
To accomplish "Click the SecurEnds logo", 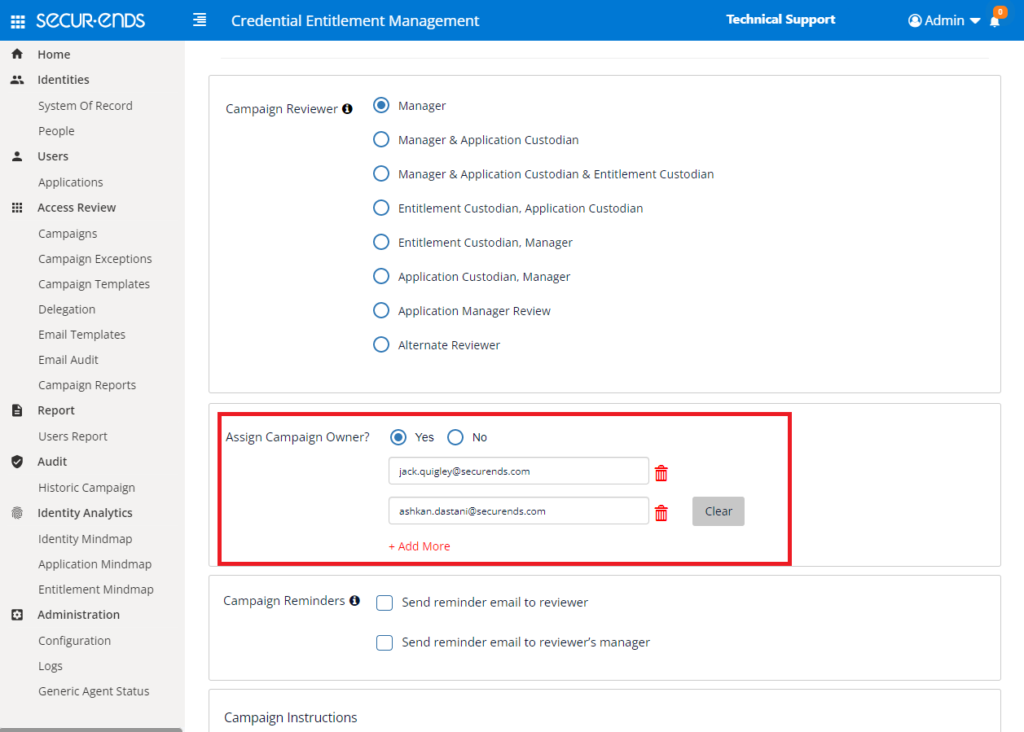I will [91, 20].
